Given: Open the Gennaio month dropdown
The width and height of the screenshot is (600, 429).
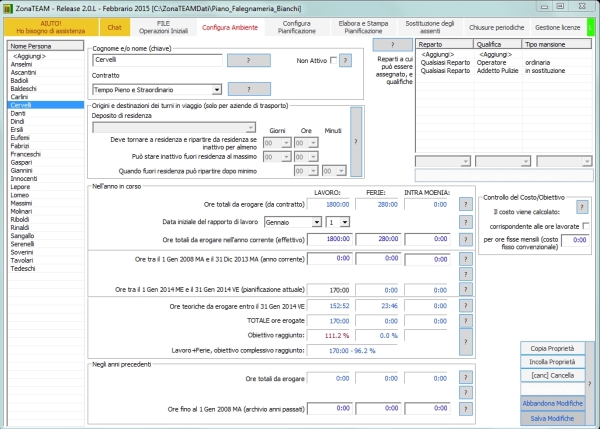Looking at the screenshot, I should click(293, 222).
